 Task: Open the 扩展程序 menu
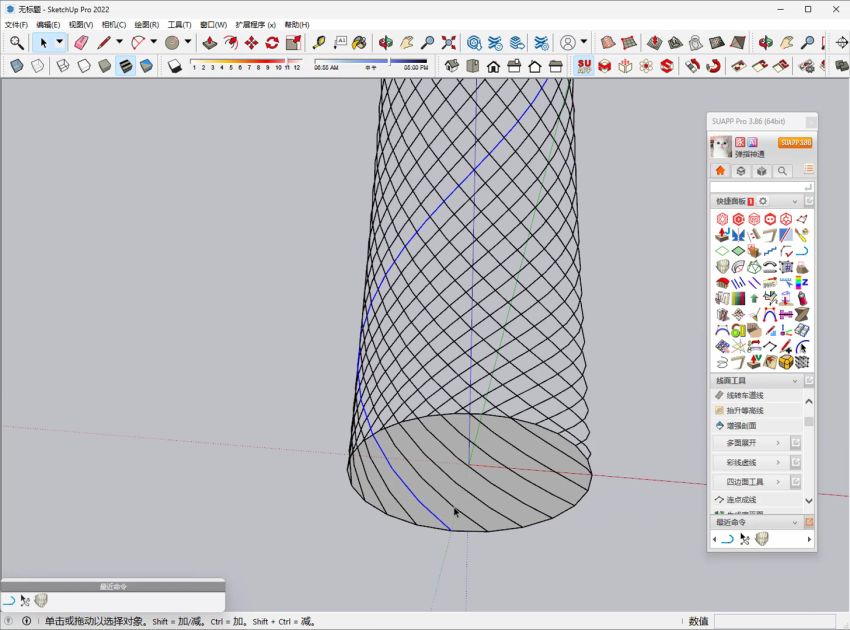click(x=255, y=24)
